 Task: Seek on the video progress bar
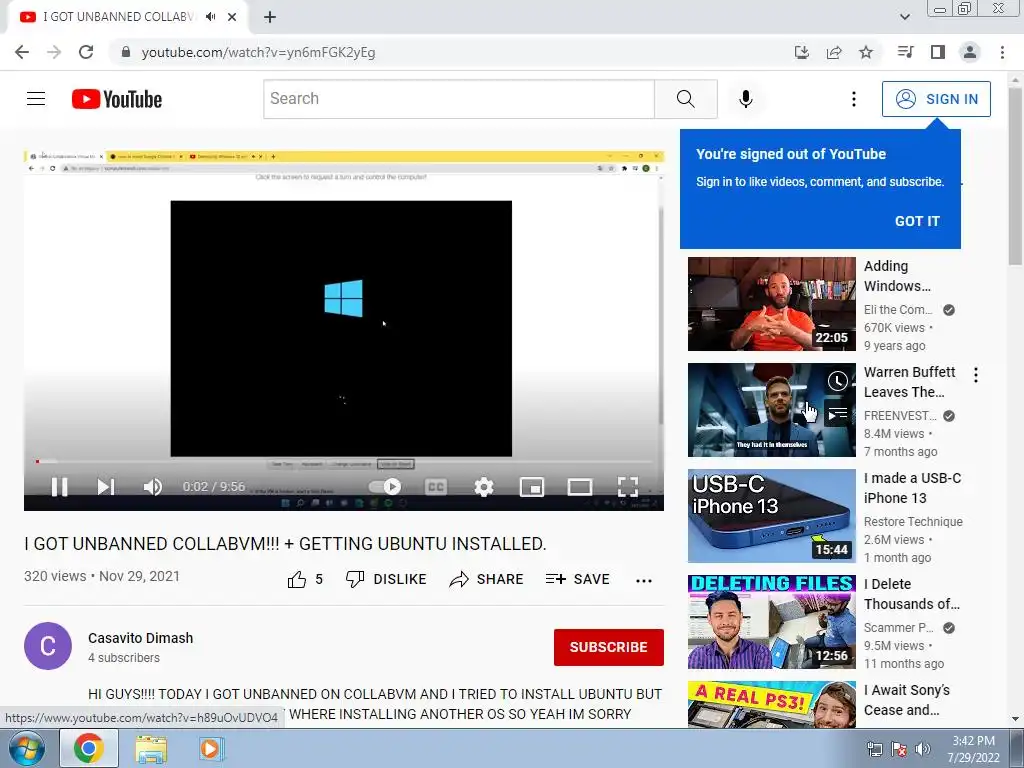(x=344, y=462)
